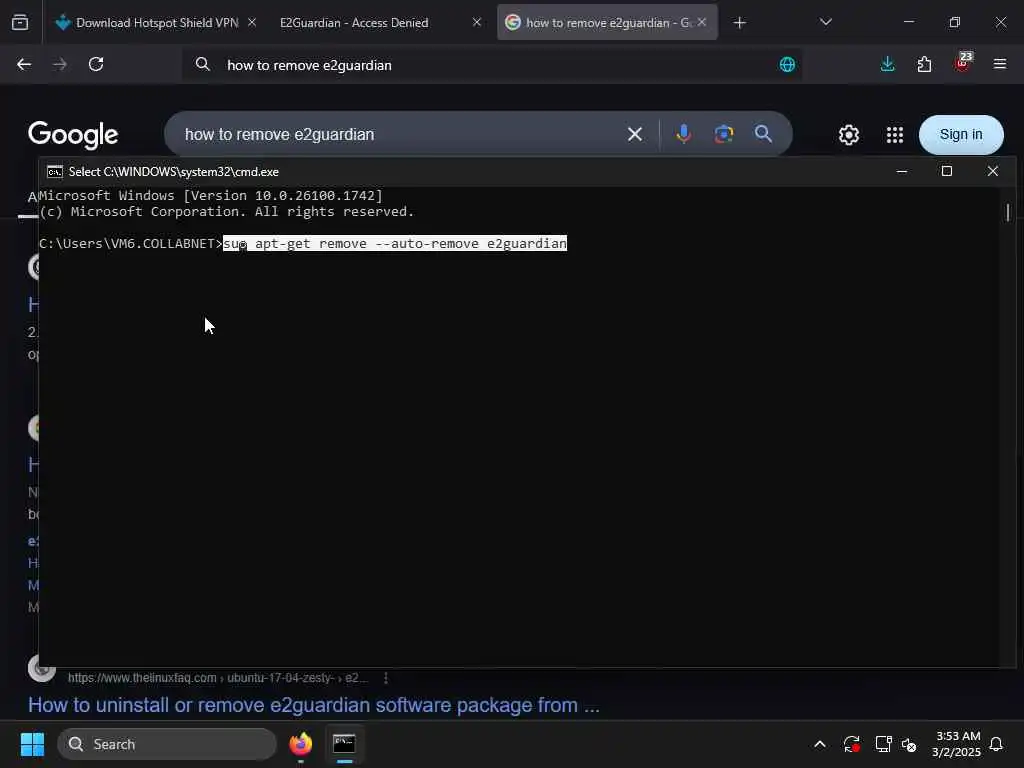Click the cmd scrollbar thumb
The image size is (1024, 768).
coord(1008,212)
